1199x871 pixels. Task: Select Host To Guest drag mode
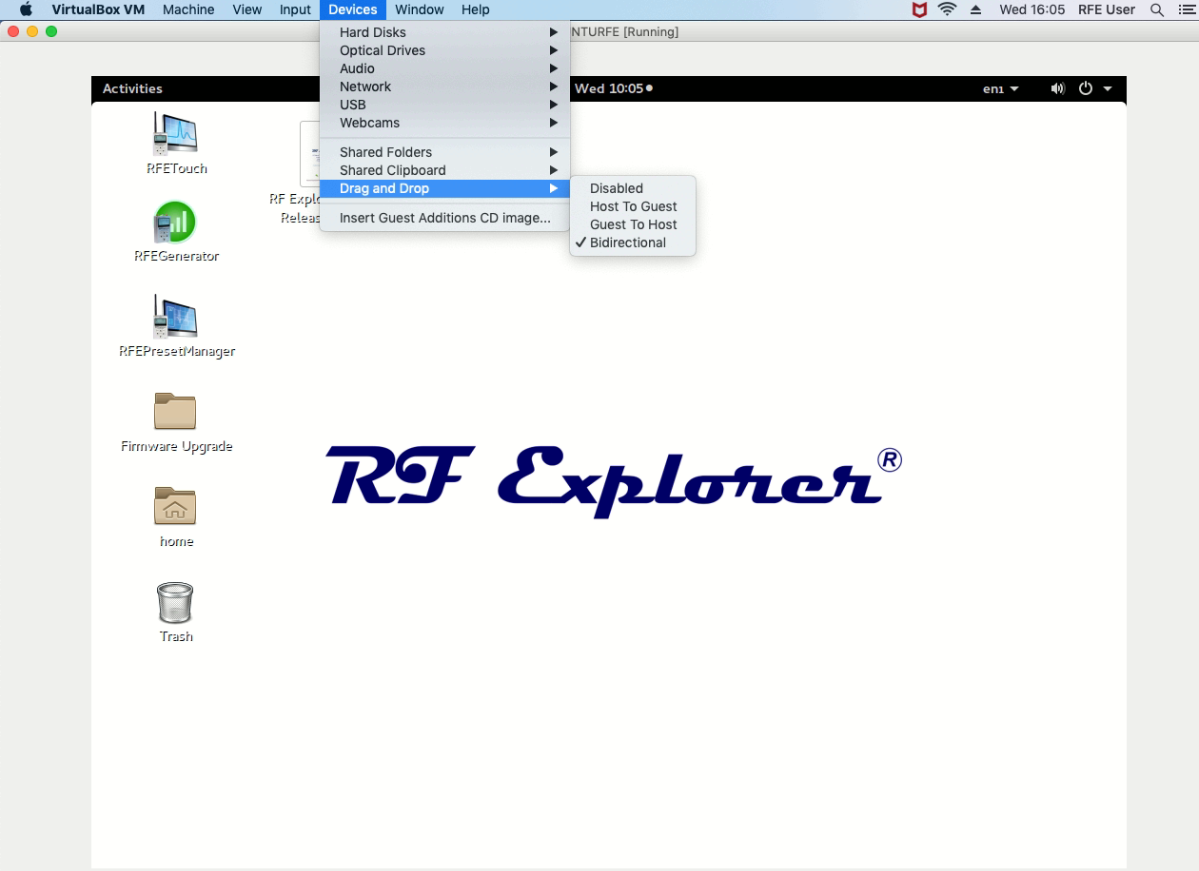pos(633,206)
